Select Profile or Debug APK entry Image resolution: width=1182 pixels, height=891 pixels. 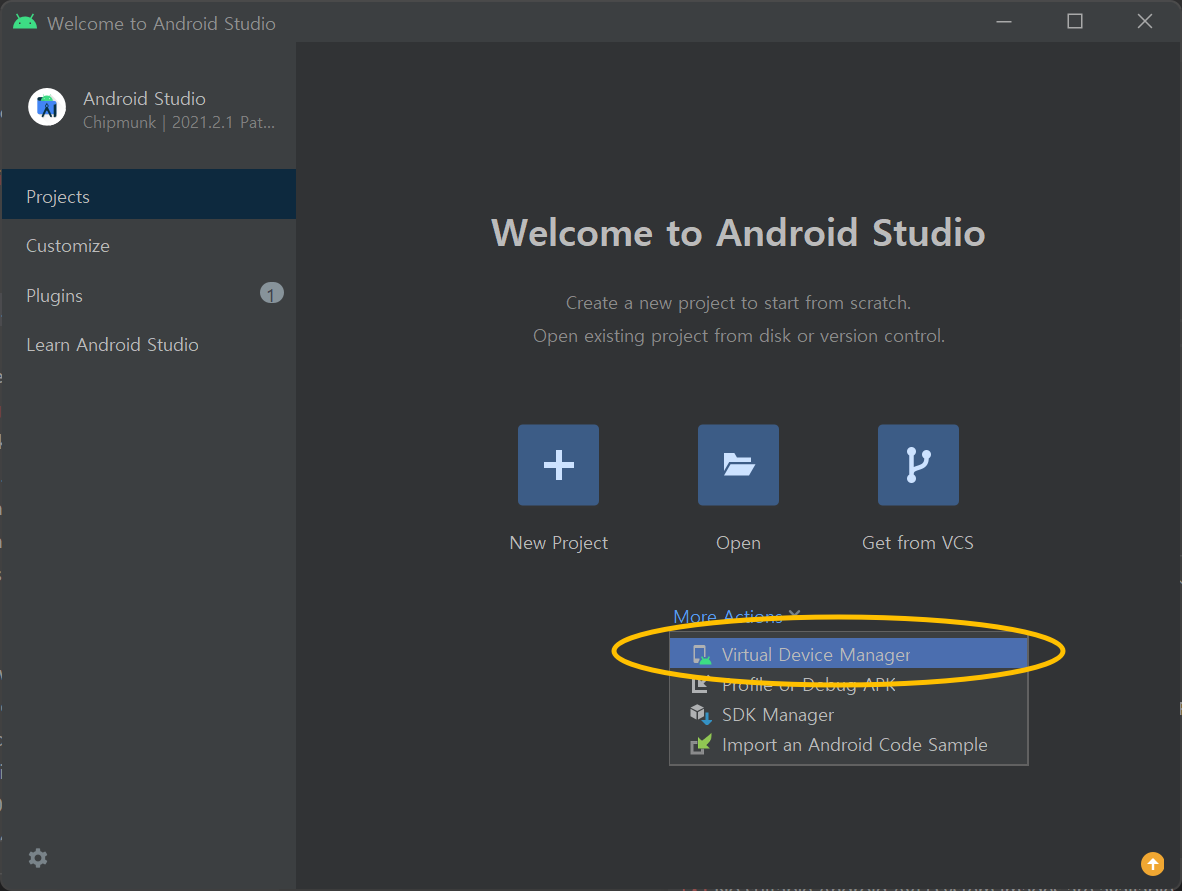[849, 684]
